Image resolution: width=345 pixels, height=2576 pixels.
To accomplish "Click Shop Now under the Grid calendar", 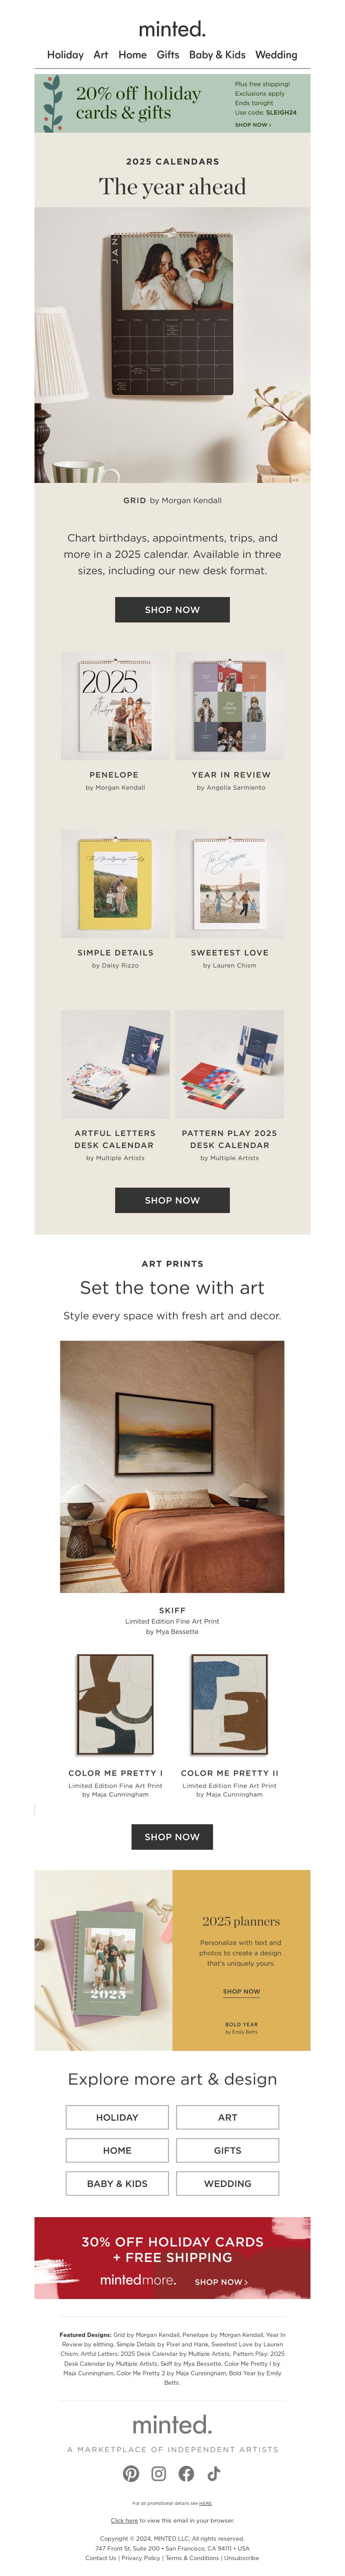I will click(x=172, y=609).
